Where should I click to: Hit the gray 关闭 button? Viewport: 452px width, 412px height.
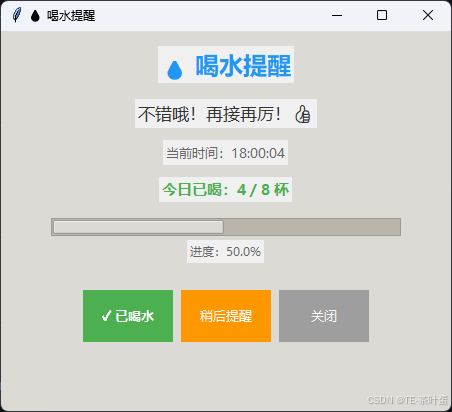[x=324, y=316]
